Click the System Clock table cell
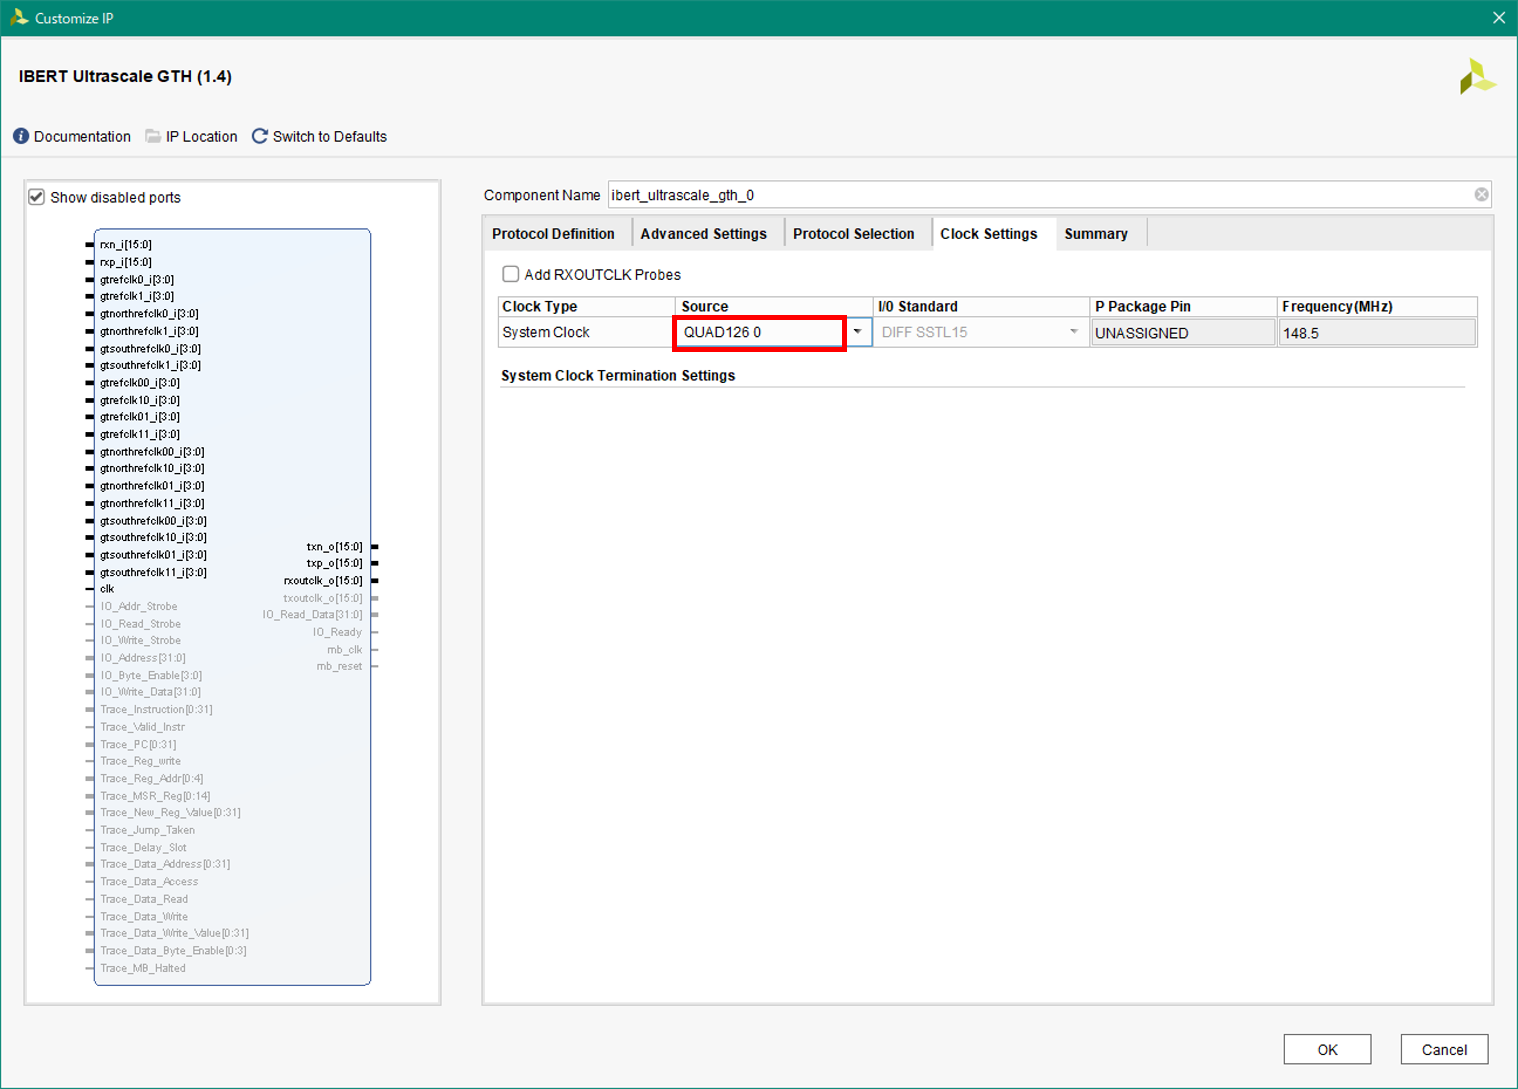1518x1089 pixels. [586, 332]
